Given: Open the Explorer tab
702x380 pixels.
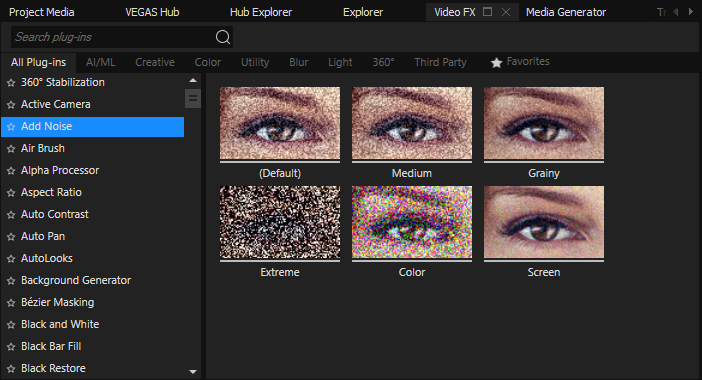Looking at the screenshot, I should click(363, 12).
